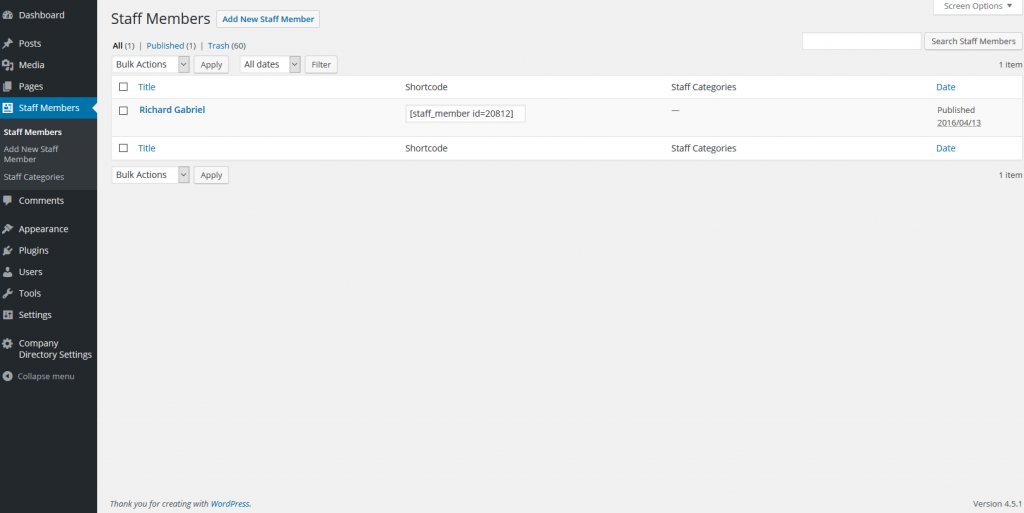Click the Tools wrench icon
Screen dimensions: 1024x513
click(x=8, y=293)
